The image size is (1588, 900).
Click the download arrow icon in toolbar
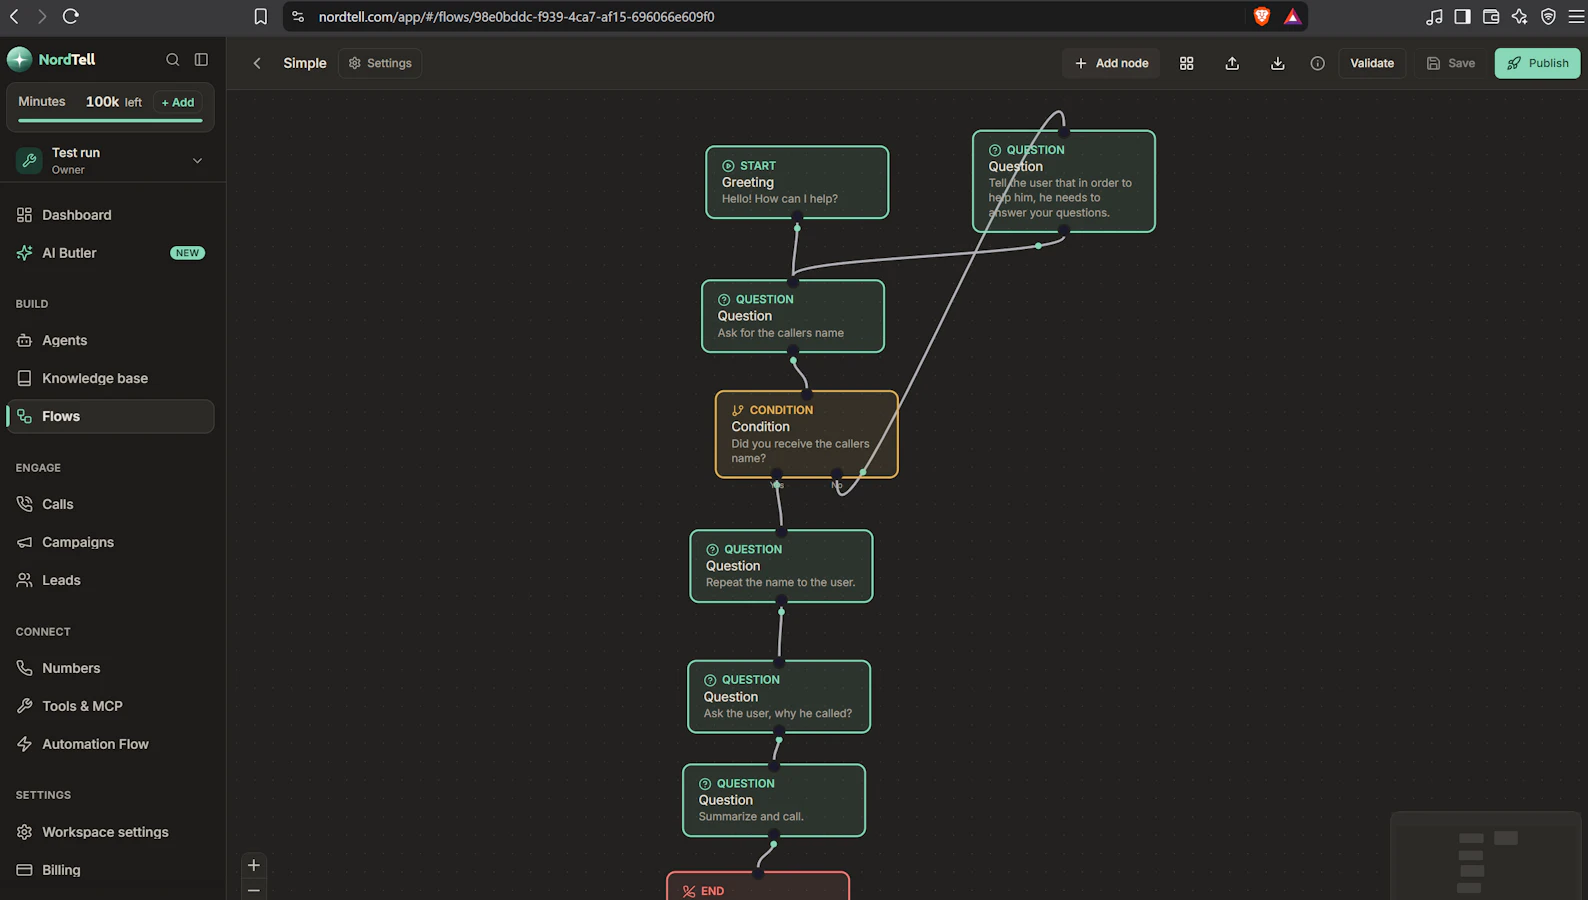(1278, 63)
